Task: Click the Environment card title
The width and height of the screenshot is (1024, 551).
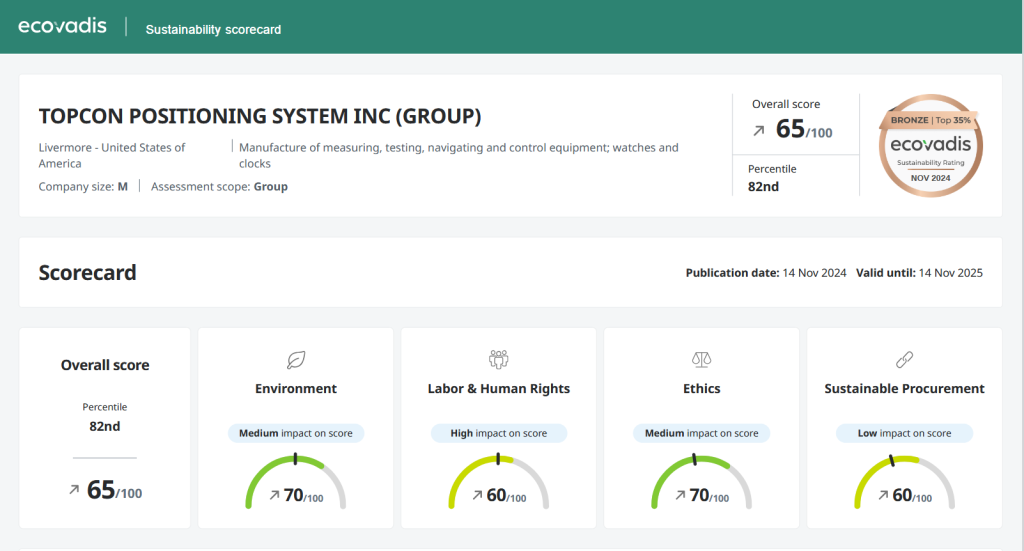Action: point(296,388)
